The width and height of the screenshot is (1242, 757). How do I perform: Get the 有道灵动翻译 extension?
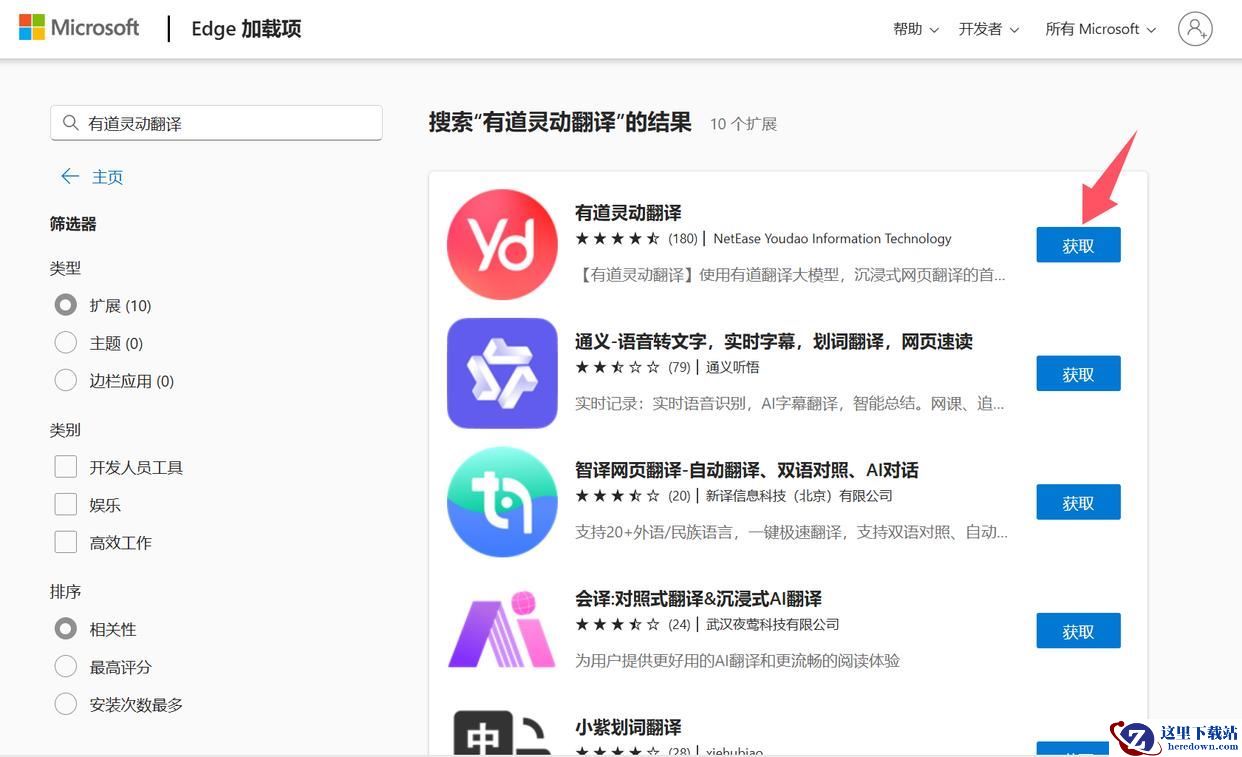(1078, 245)
